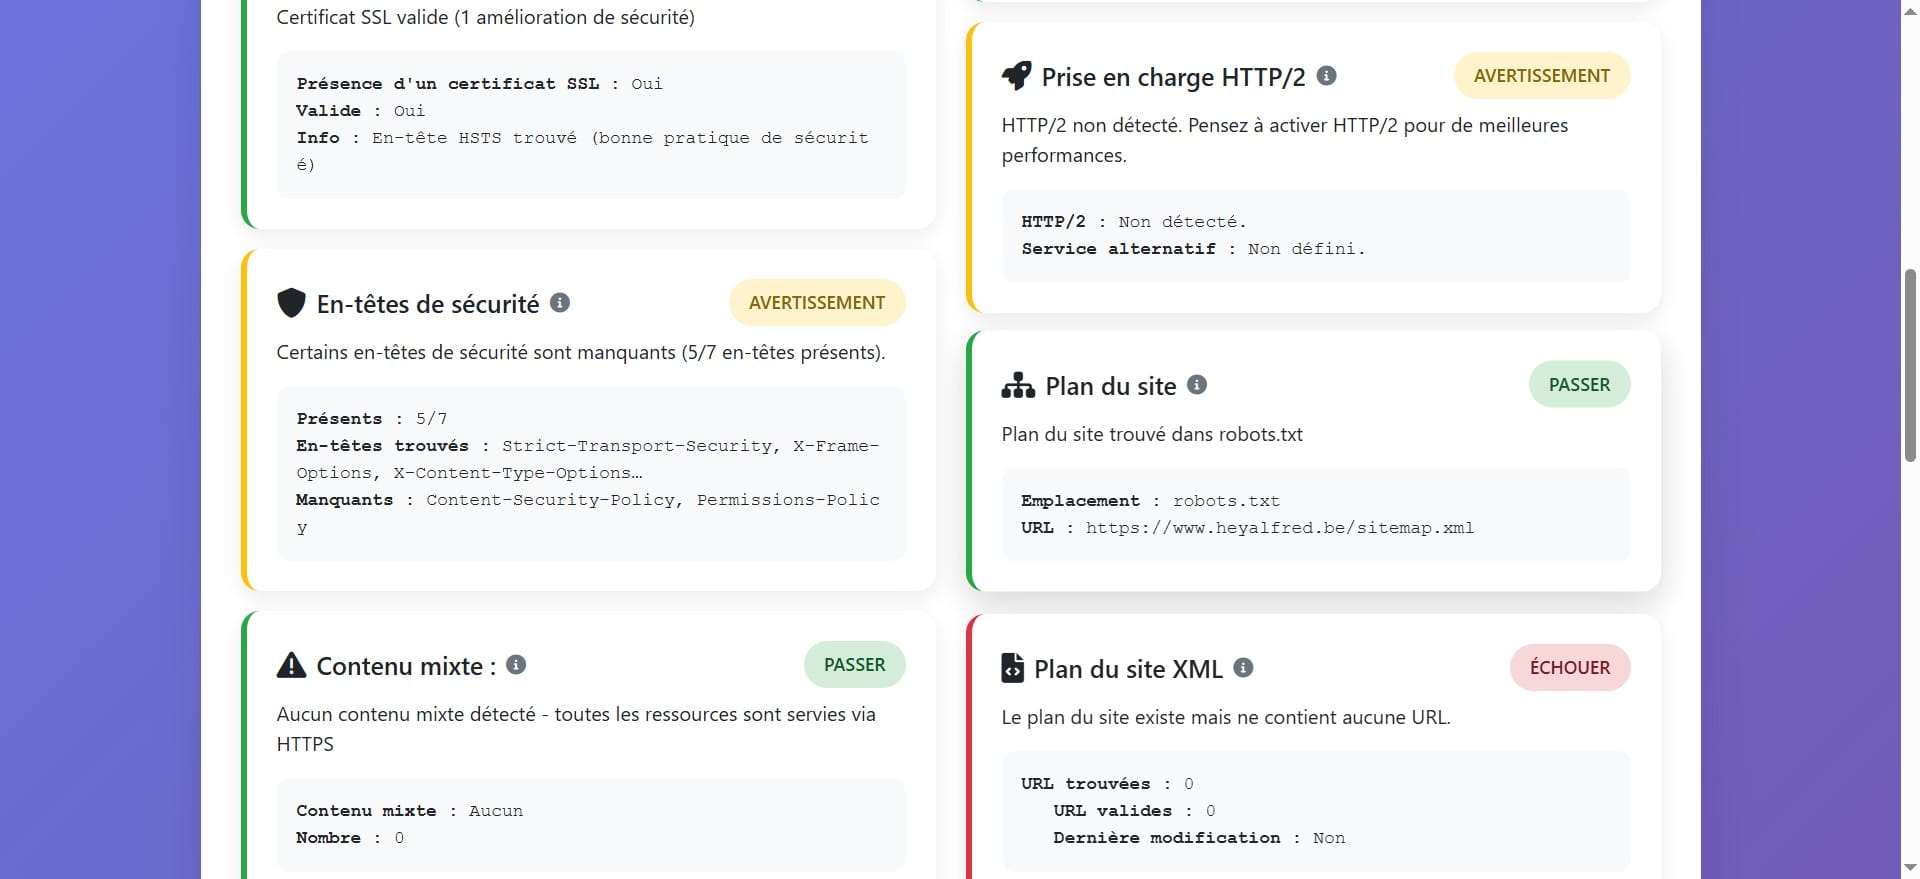This screenshot has width=1920, height=879.
Task: Click the scrollbar down arrow
Action: click(x=1911, y=868)
